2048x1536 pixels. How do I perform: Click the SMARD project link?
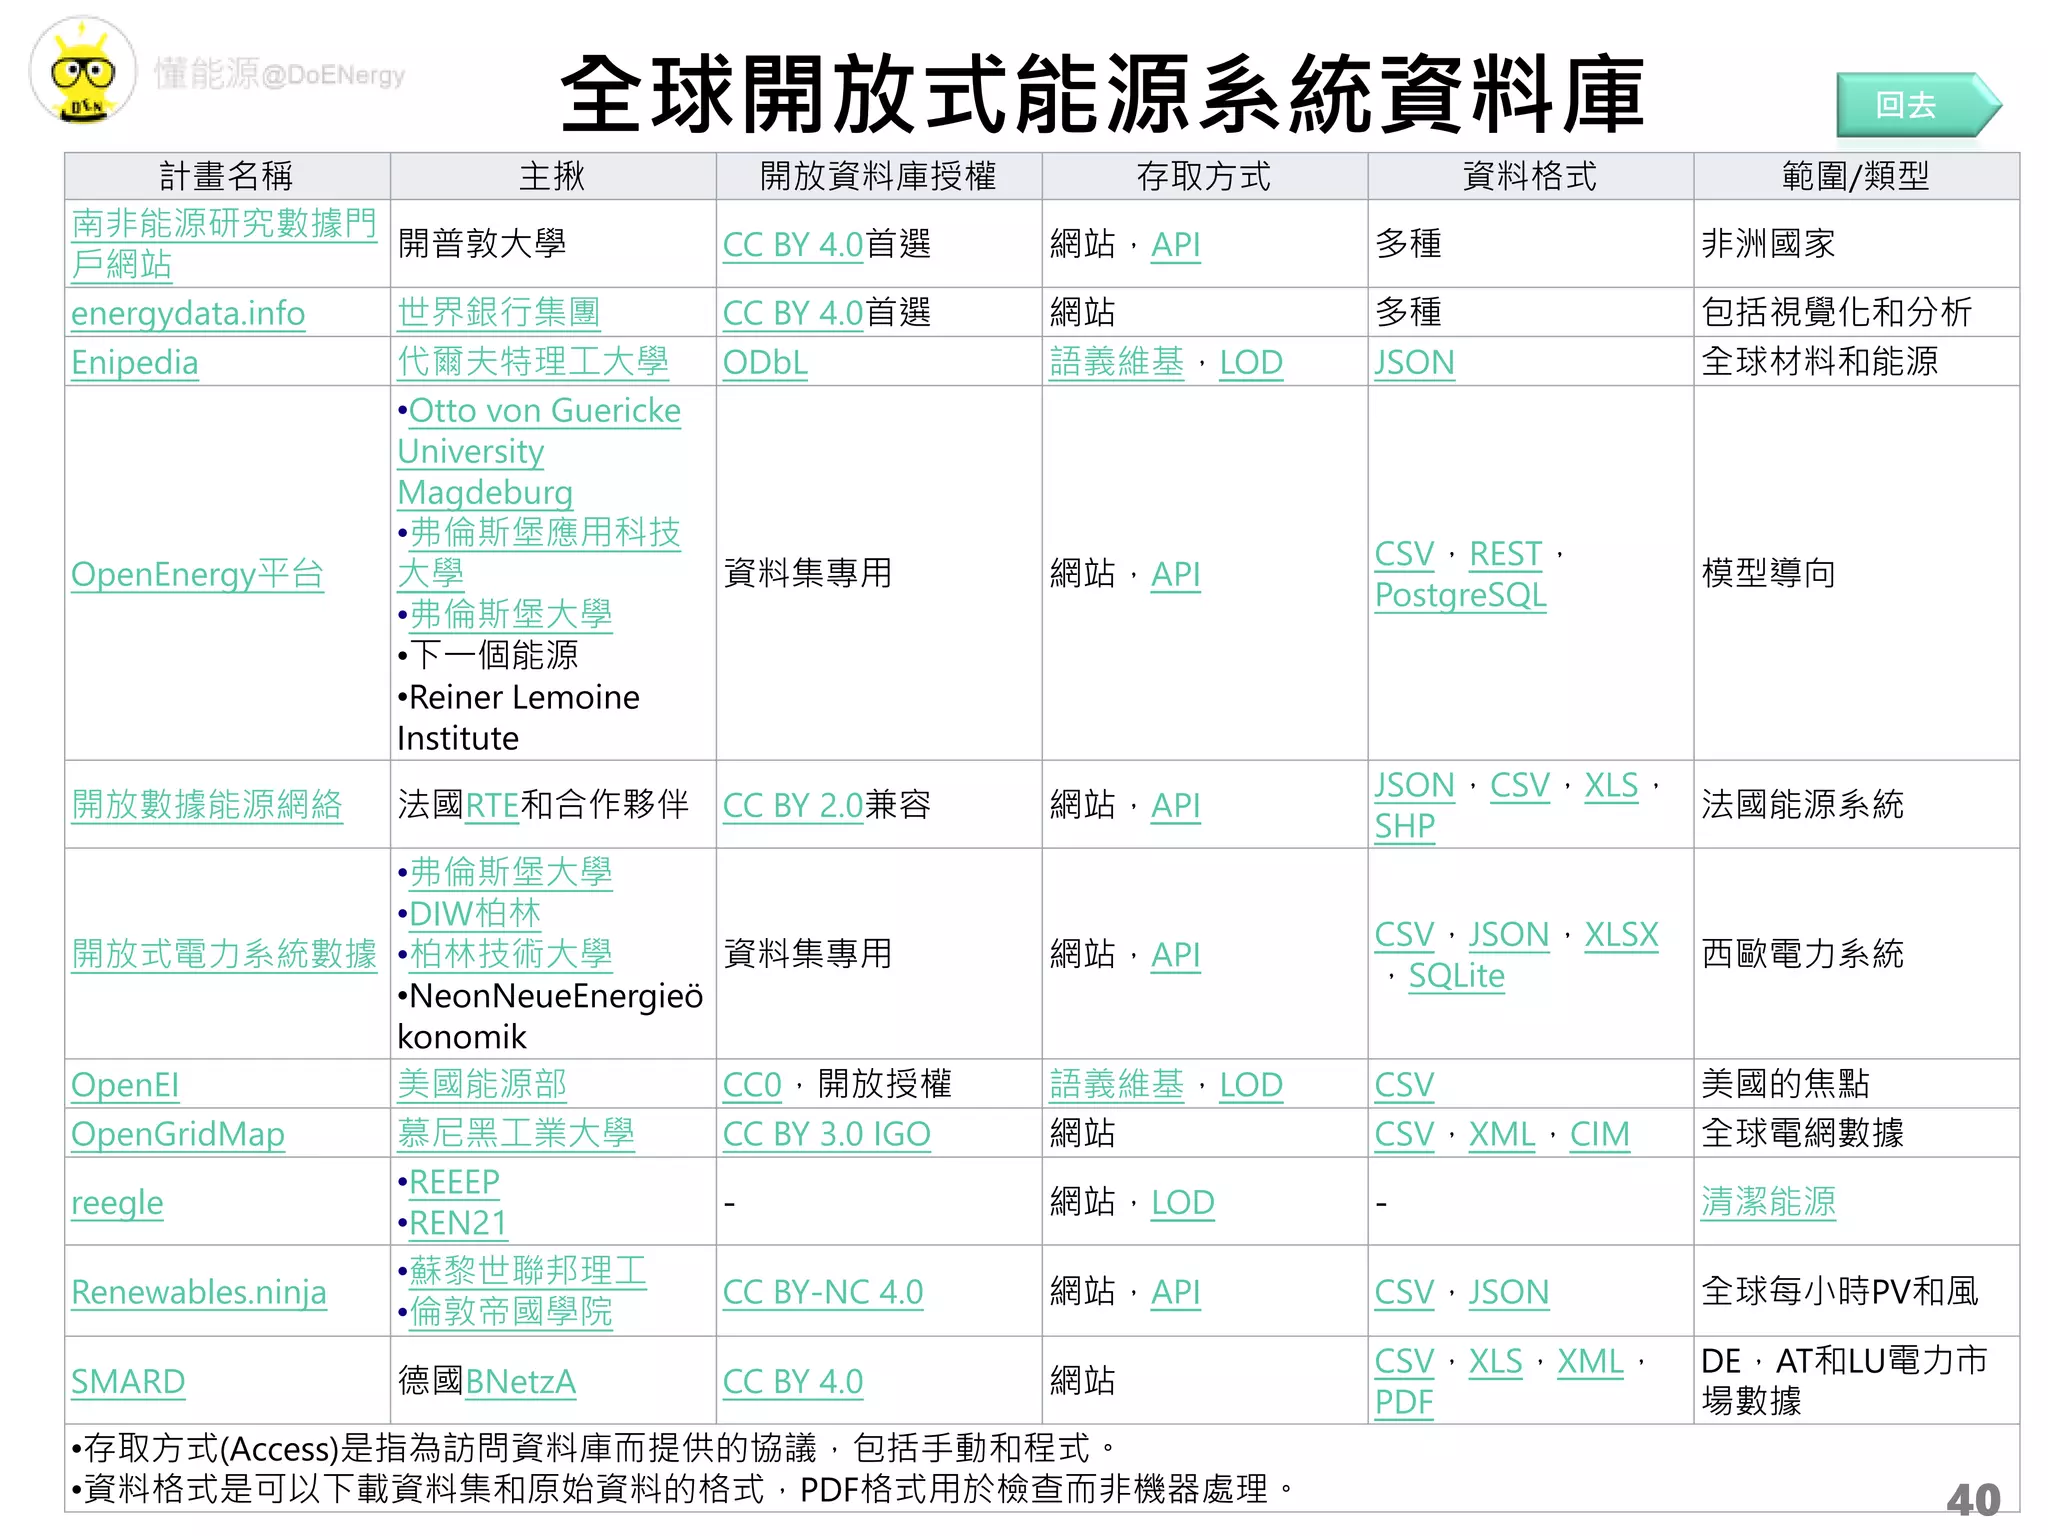pyautogui.click(x=128, y=1381)
